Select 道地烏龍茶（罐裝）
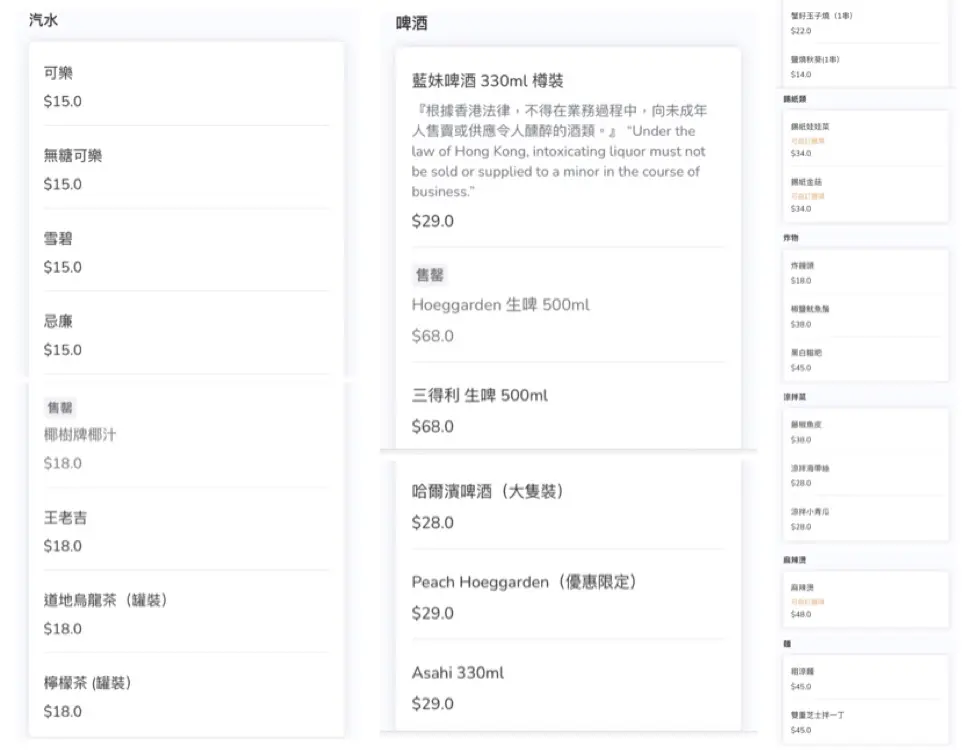968x750 pixels. (186, 615)
